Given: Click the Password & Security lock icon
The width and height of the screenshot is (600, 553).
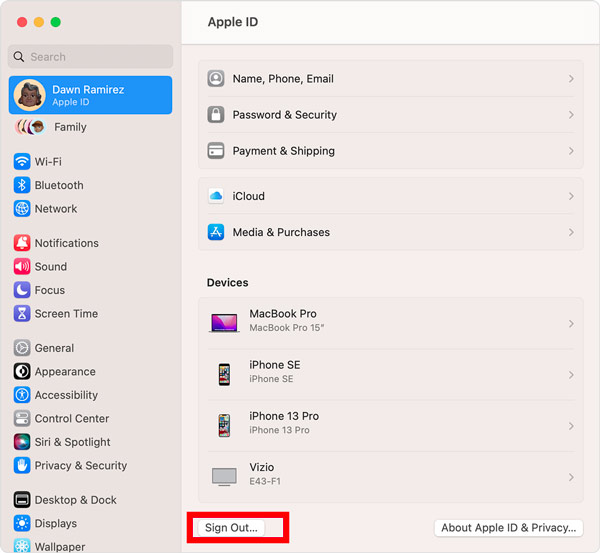Looking at the screenshot, I should 216,114.
